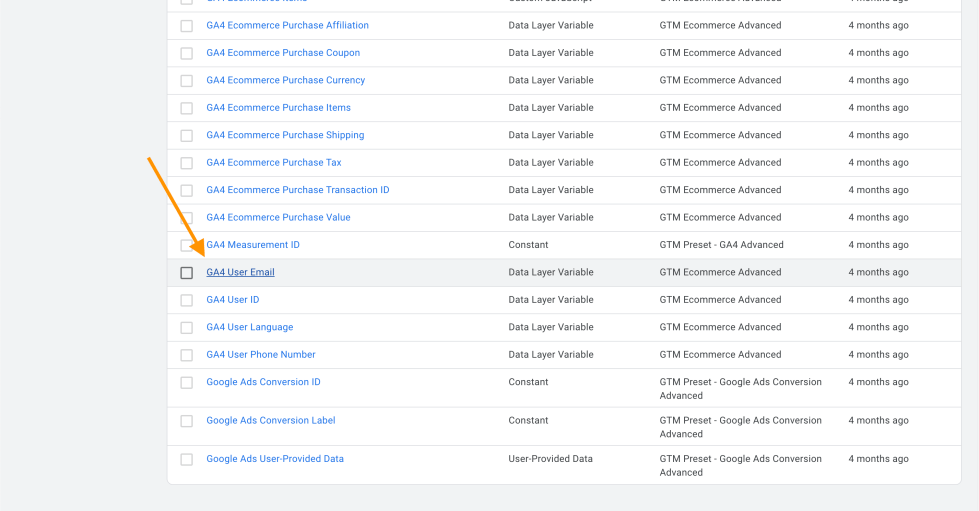Open the Google Ads Conversion ID variable
979x511 pixels.
263,382
